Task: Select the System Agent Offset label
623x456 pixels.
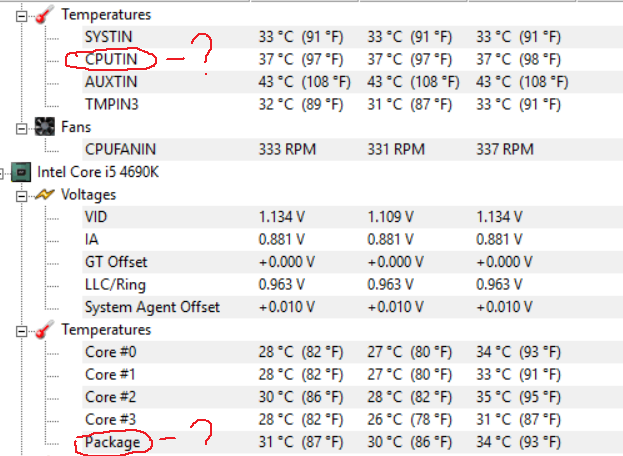Action: tap(152, 307)
